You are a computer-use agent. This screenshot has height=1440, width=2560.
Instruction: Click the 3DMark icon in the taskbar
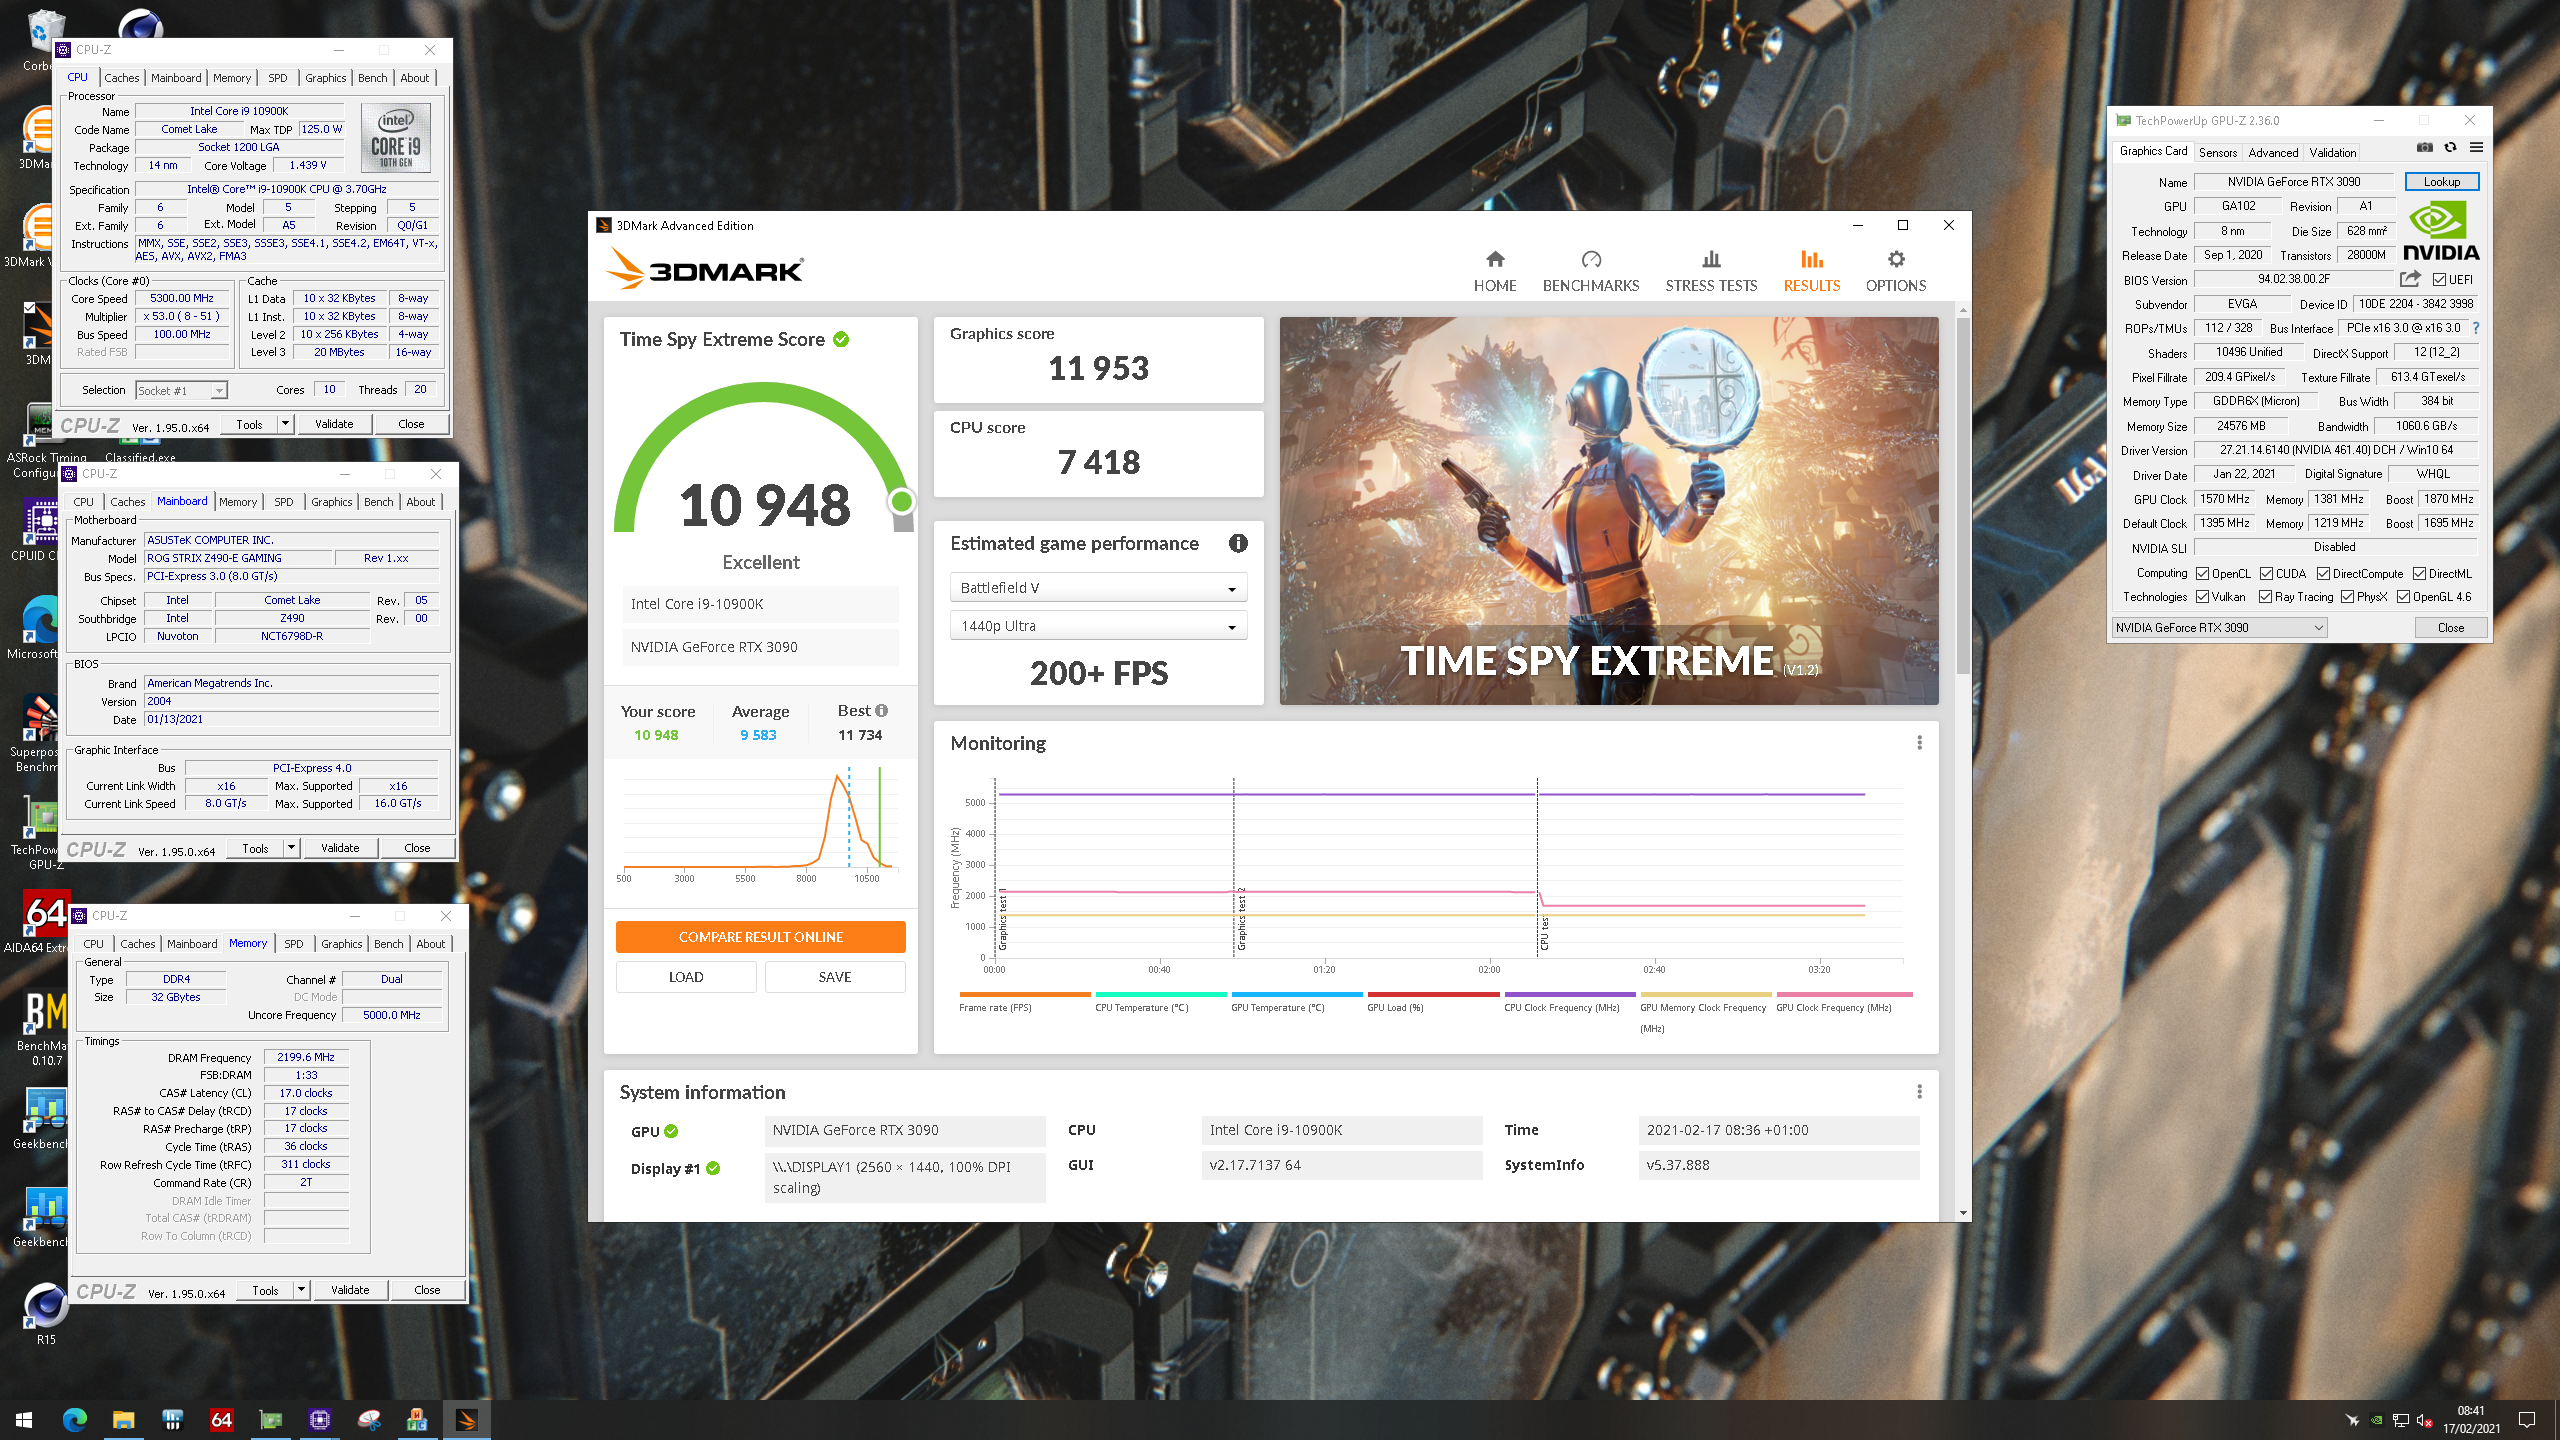pyautogui.click(x=466, y=1419)
